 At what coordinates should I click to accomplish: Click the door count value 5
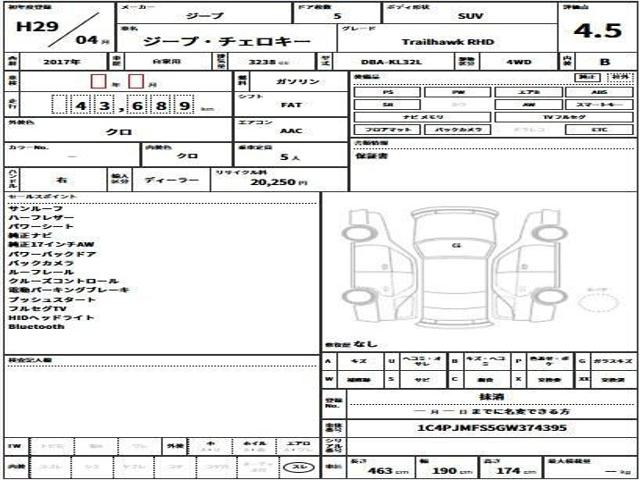337,16
